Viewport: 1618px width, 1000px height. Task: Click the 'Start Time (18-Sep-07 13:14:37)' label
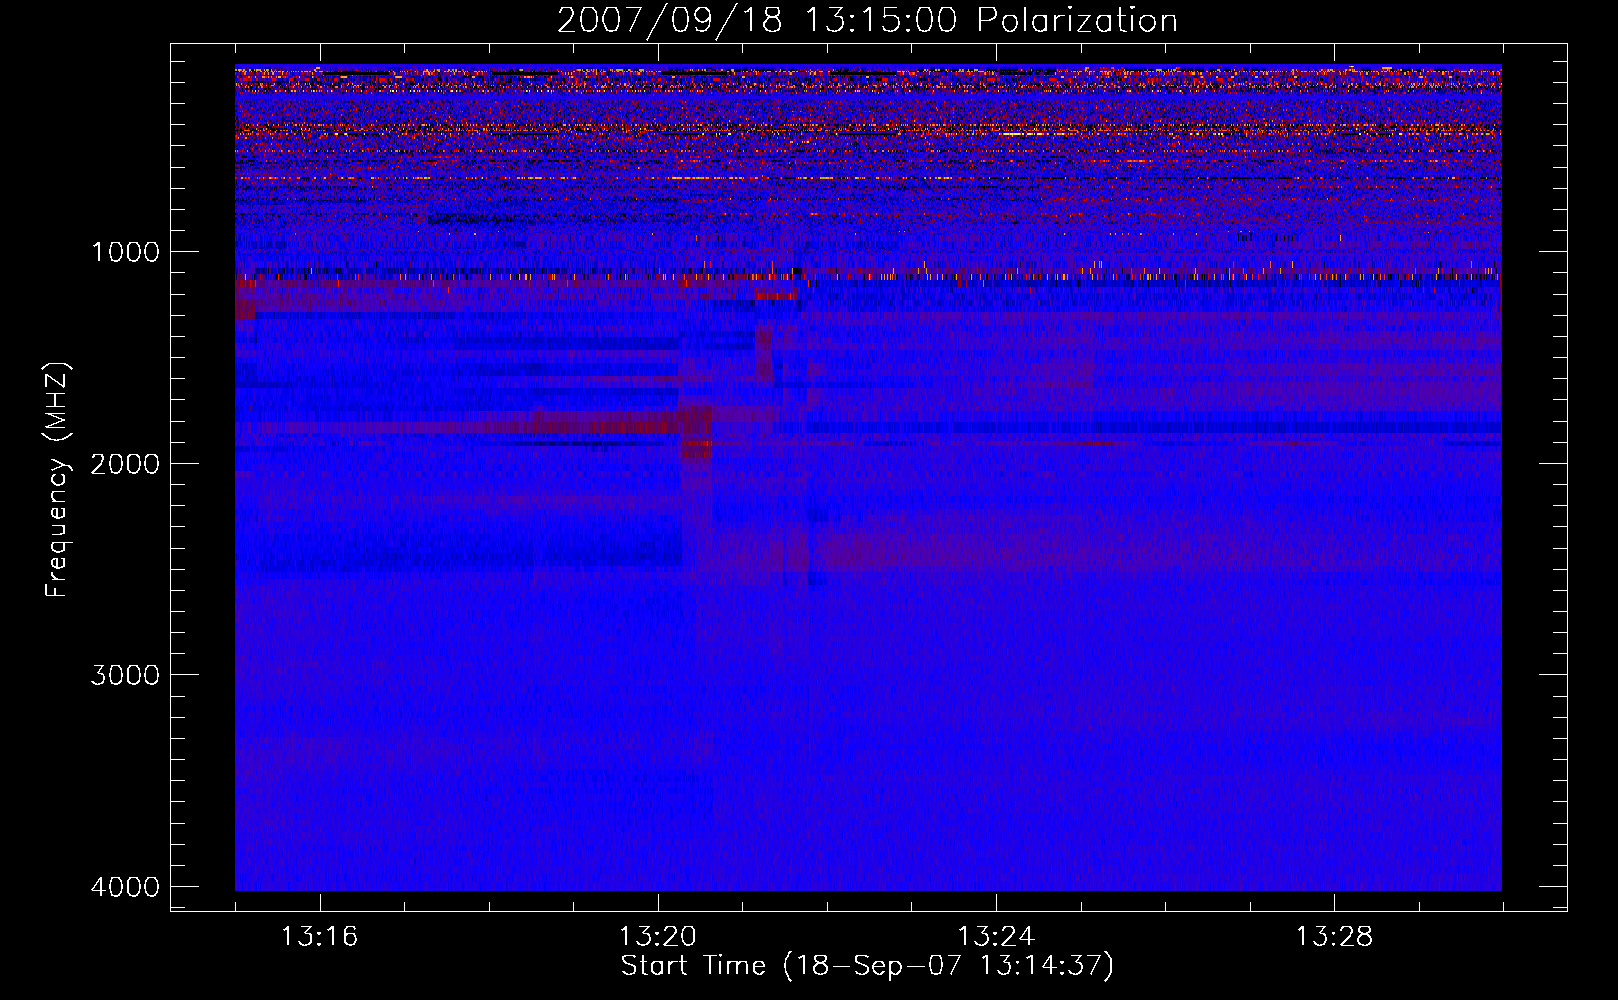click(x=867, y=966)
